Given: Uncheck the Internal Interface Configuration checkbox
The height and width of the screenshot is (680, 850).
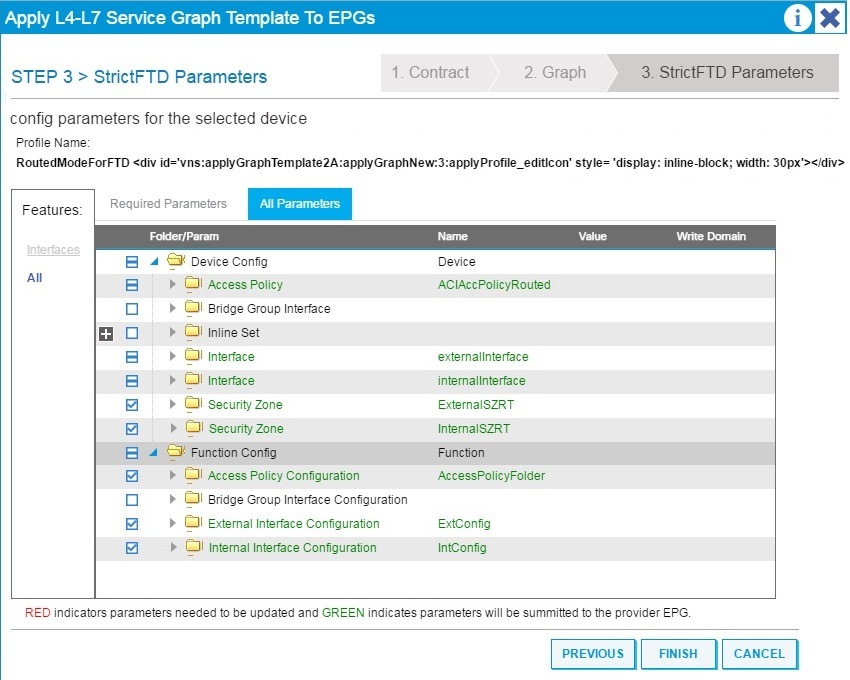Looking at the screenshot, I should coord(132,548).
